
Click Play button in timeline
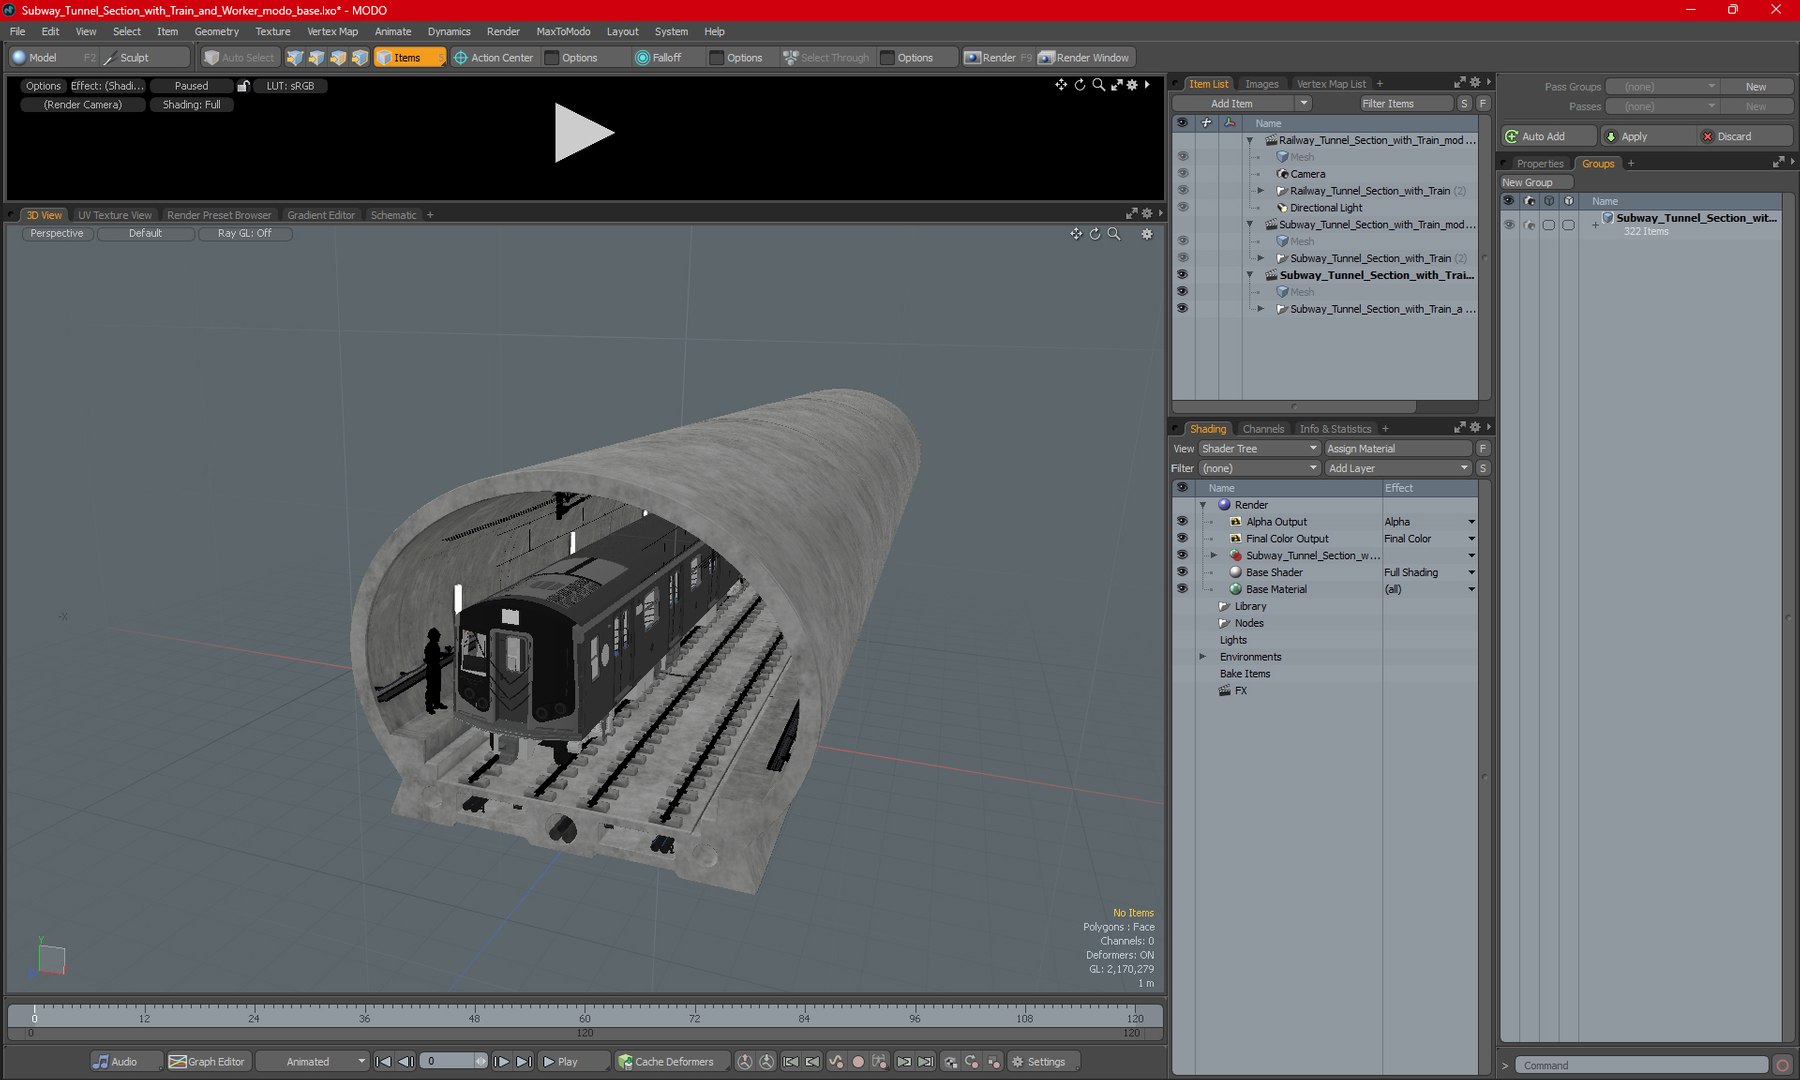click(573, 1062)
